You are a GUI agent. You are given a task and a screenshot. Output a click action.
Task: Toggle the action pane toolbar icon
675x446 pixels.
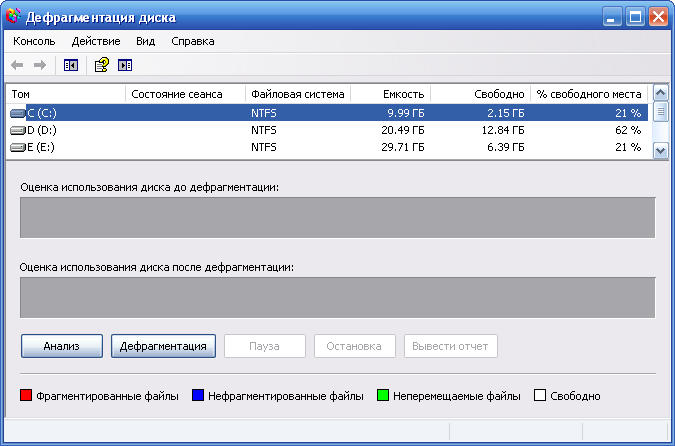(x=125, y=65)
